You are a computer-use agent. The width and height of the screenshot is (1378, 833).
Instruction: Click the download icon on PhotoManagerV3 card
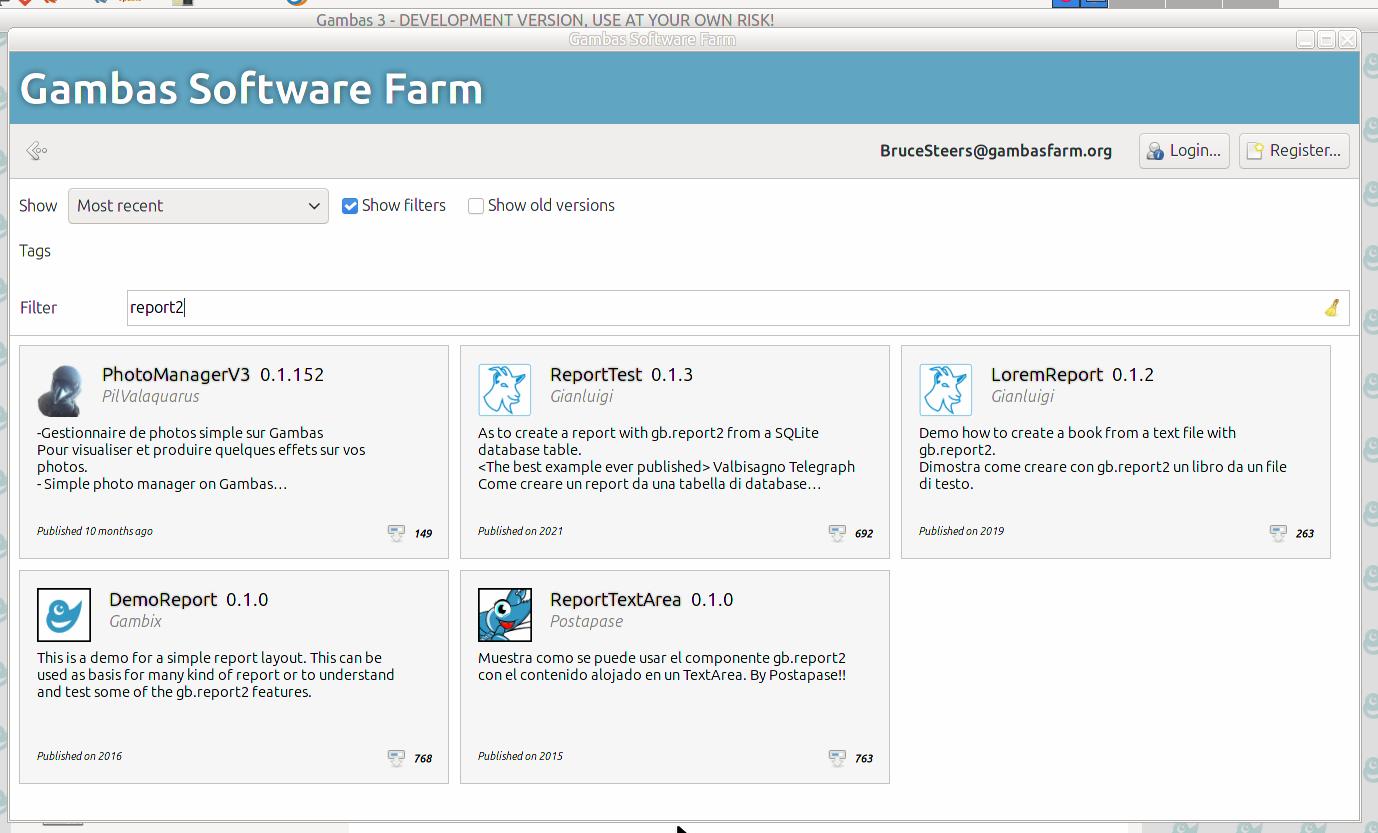tap(396, 533)
